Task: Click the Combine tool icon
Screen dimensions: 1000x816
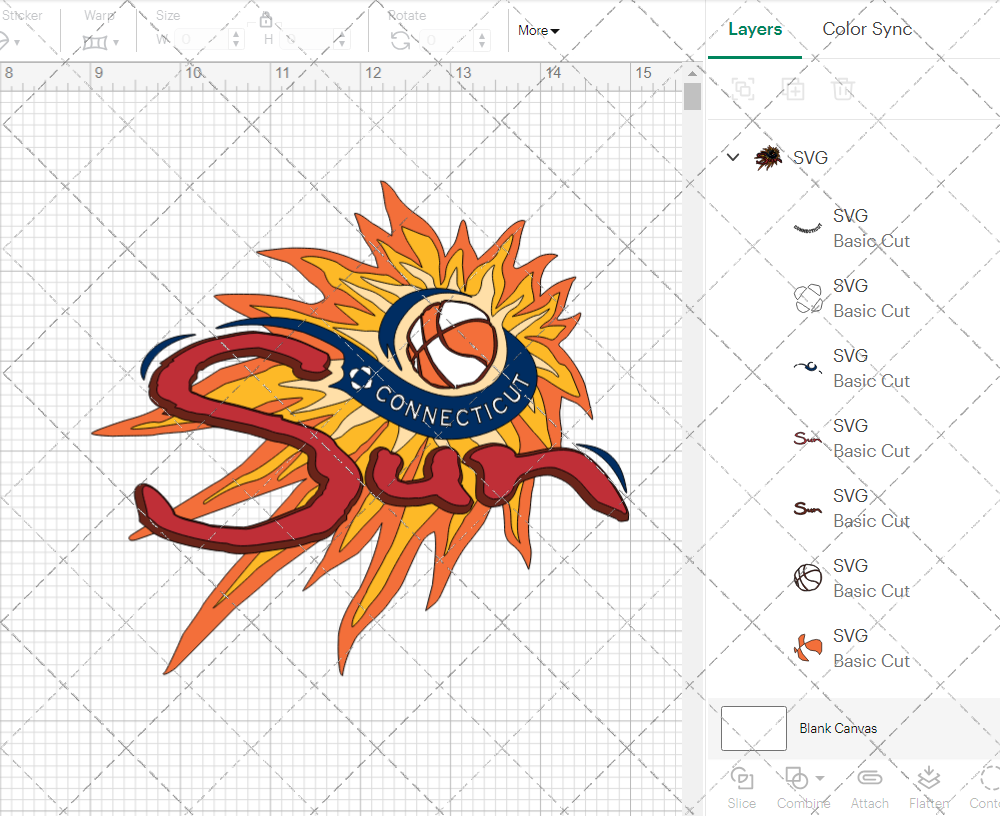Action: [x=798, y=778]
